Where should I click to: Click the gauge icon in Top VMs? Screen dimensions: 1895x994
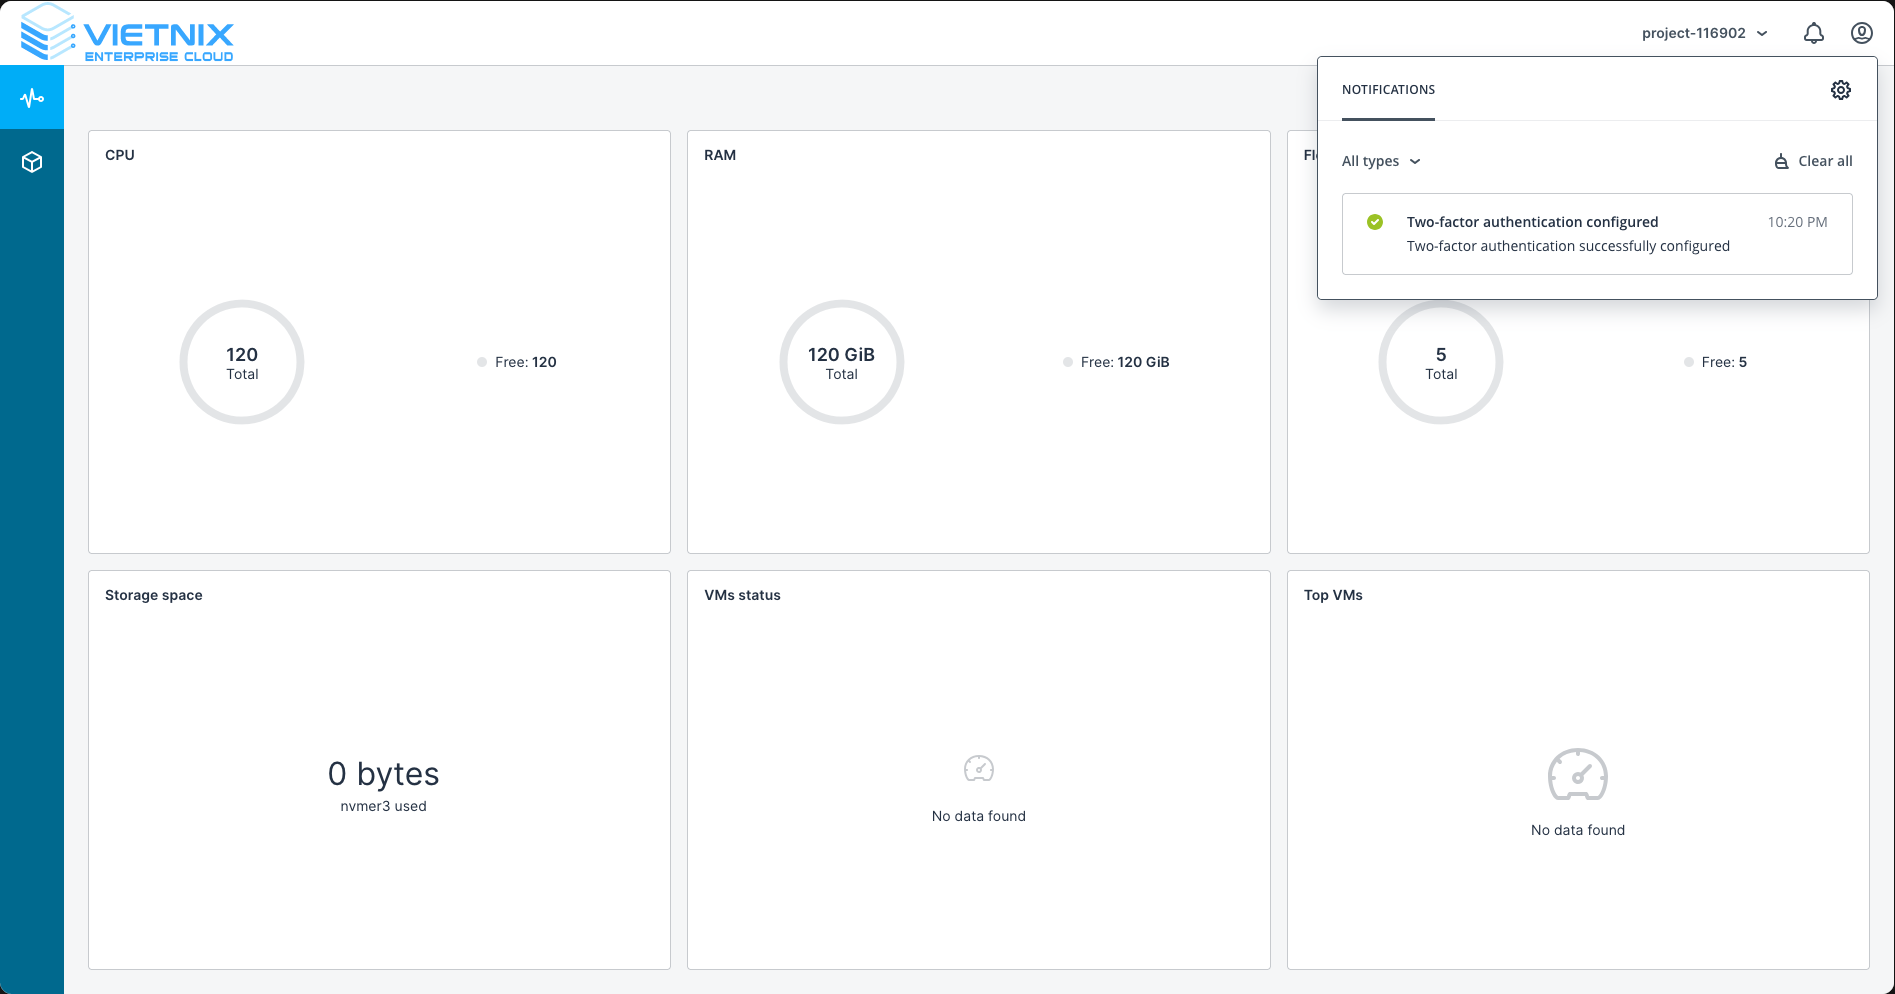click(1577, 775)
